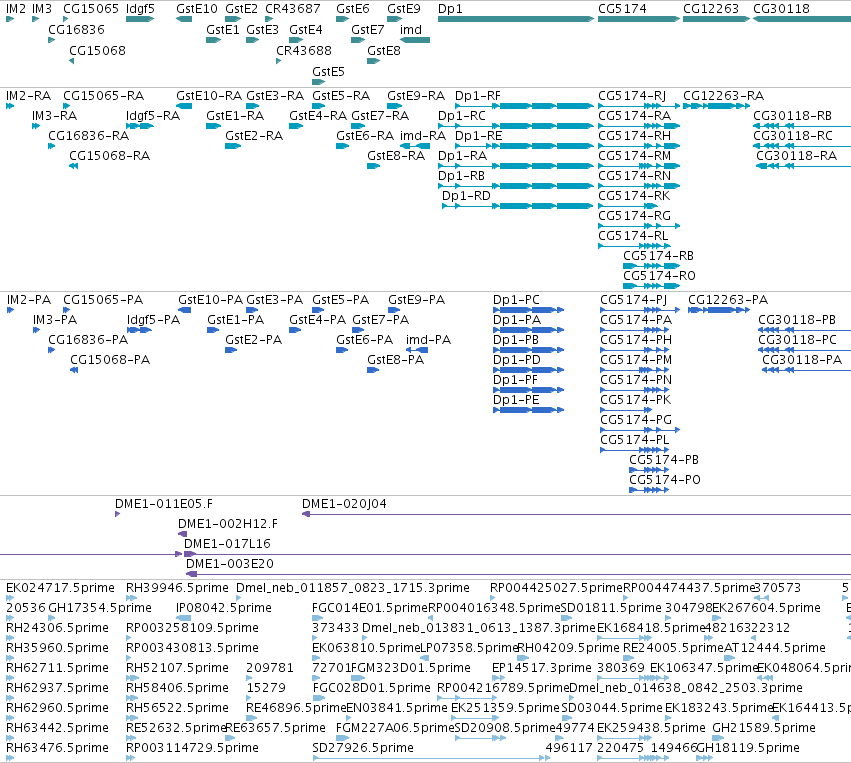Click protein CG5174-PO
Screen dimensions: 851x763
click(649, 490)
